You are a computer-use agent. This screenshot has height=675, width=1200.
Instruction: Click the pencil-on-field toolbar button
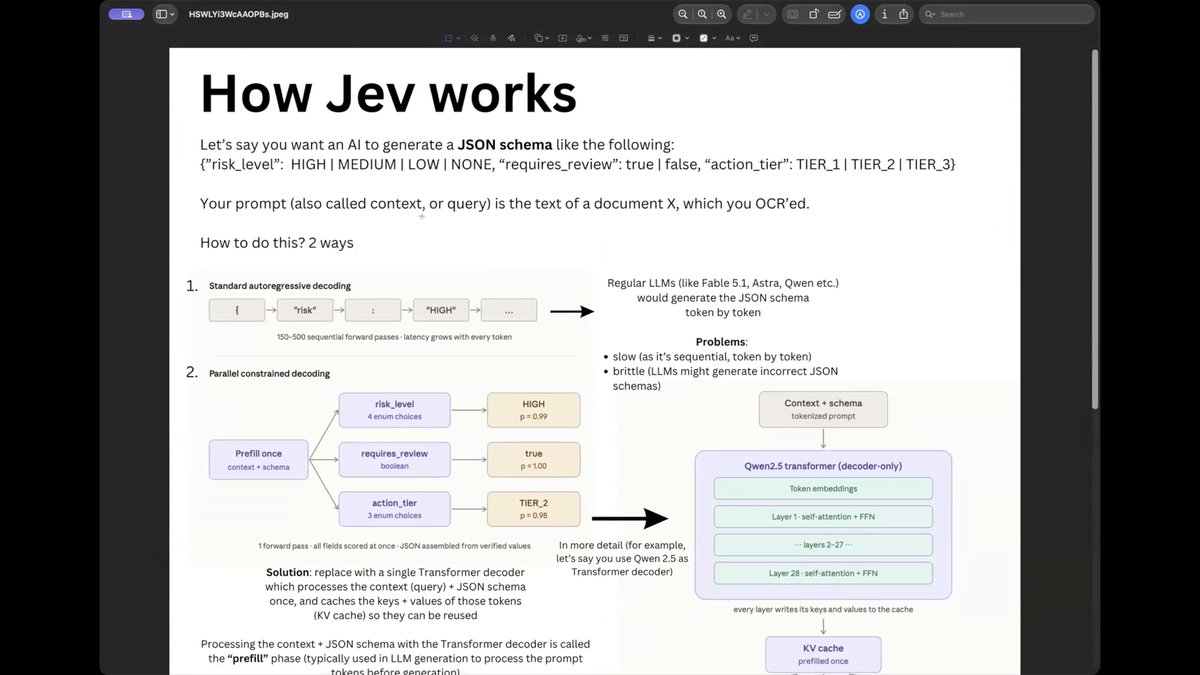click(834, 14)
